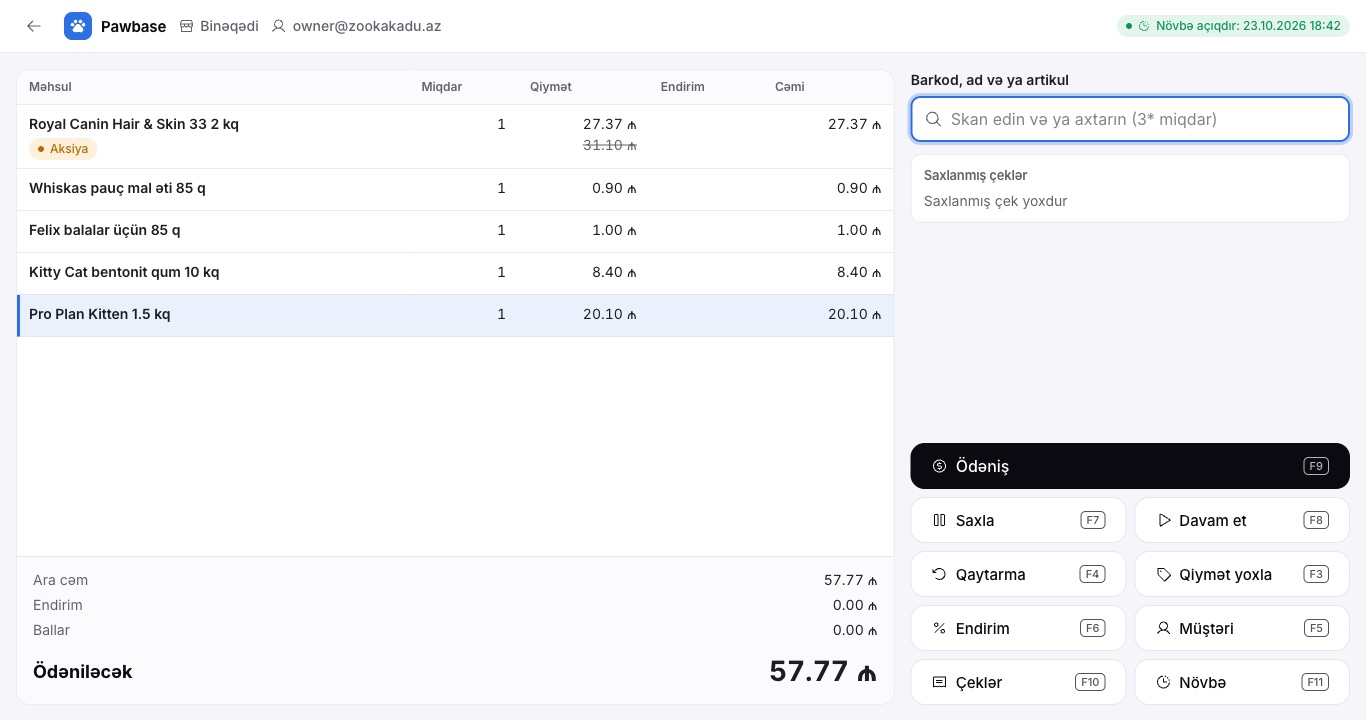Start a return with Qaytarma
This screenshot has width=1366, height=720.
pyautogui.click(x=1018, y=574)
